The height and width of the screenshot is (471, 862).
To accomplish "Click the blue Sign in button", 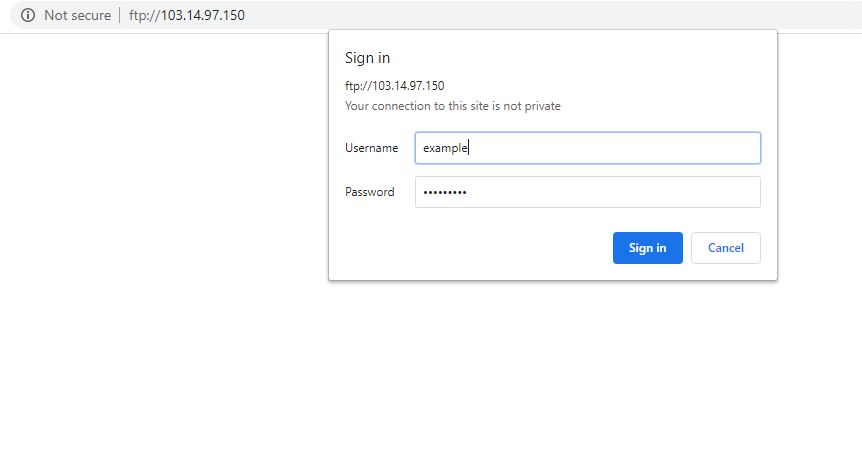I will (648, 248).
